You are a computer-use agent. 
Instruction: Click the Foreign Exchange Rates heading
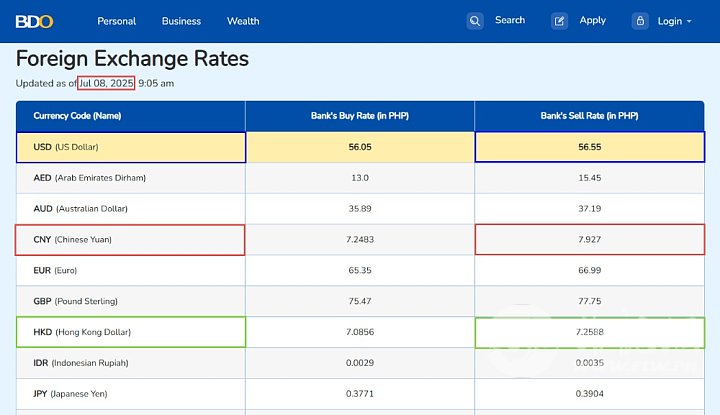coord(132,59)
